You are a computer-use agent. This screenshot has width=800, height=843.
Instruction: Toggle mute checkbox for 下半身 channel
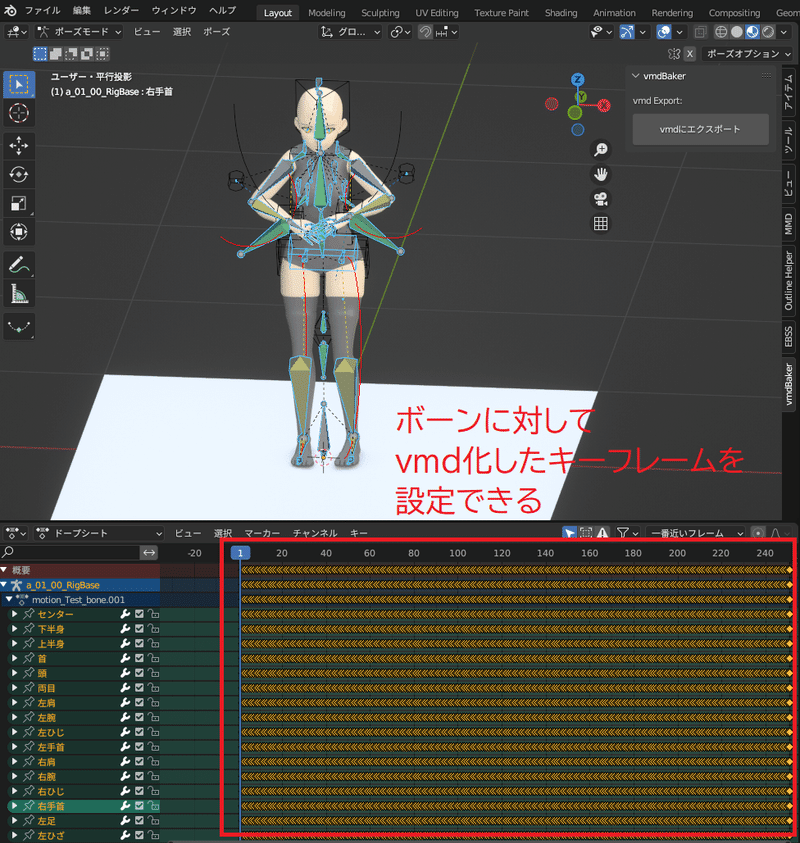(x=139, y=628)
